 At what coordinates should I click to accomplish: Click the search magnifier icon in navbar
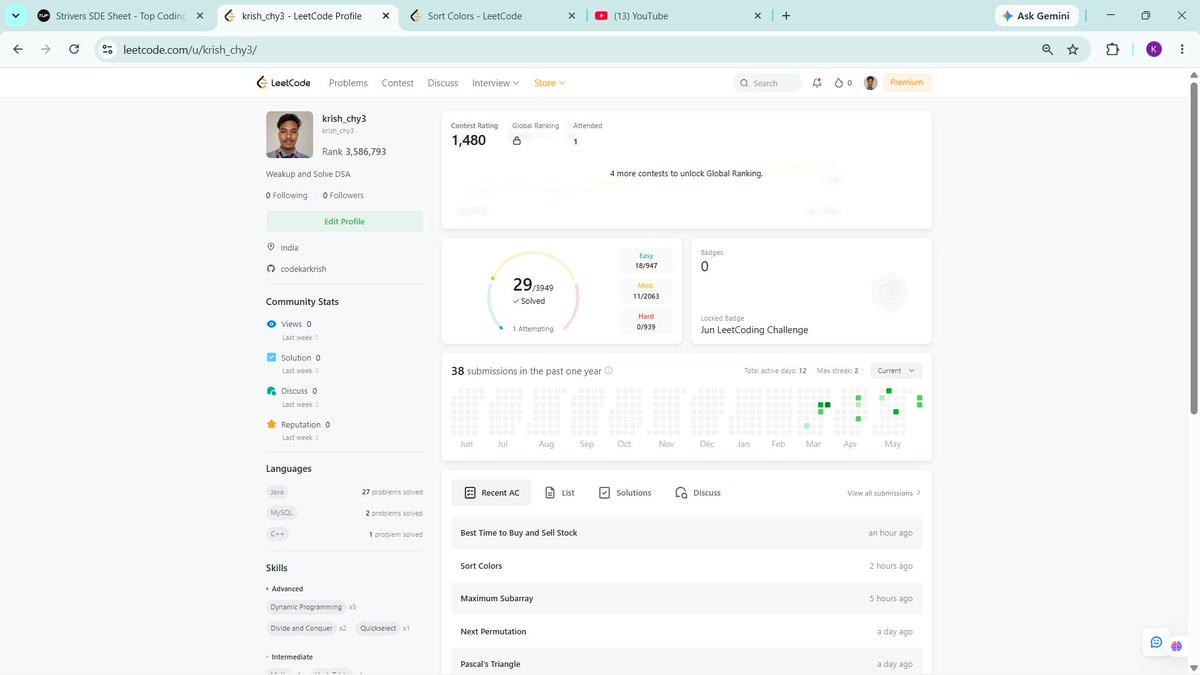[745, 83]
